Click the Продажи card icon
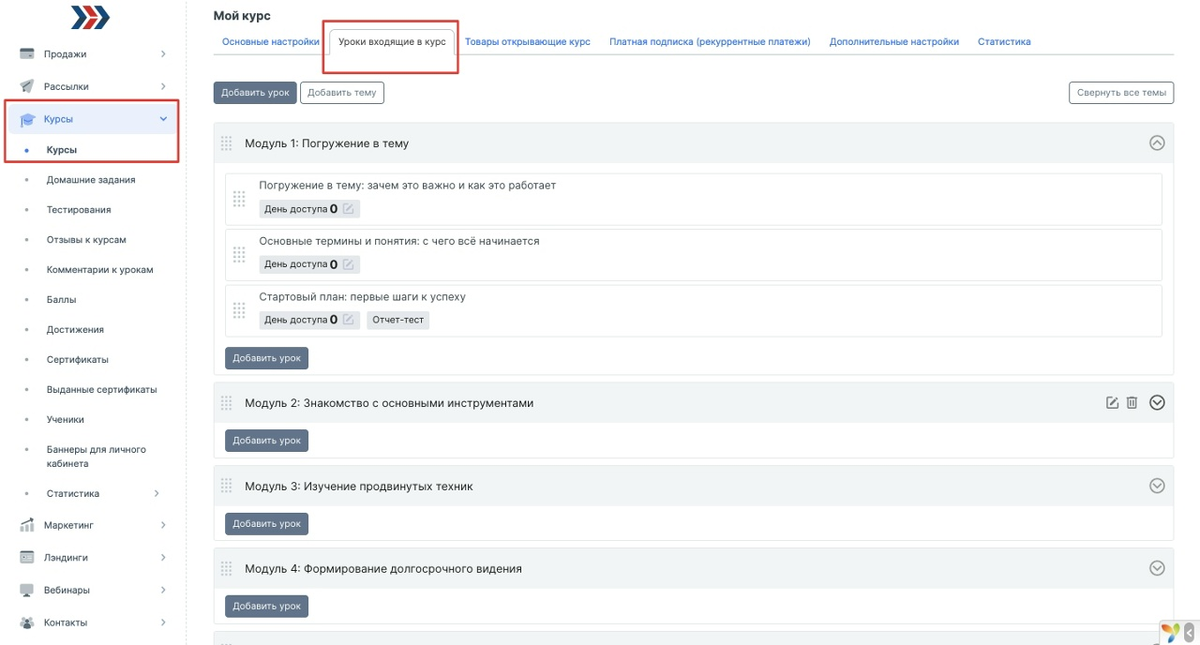This screenshot has height=645, width=1200. [28, 54]
